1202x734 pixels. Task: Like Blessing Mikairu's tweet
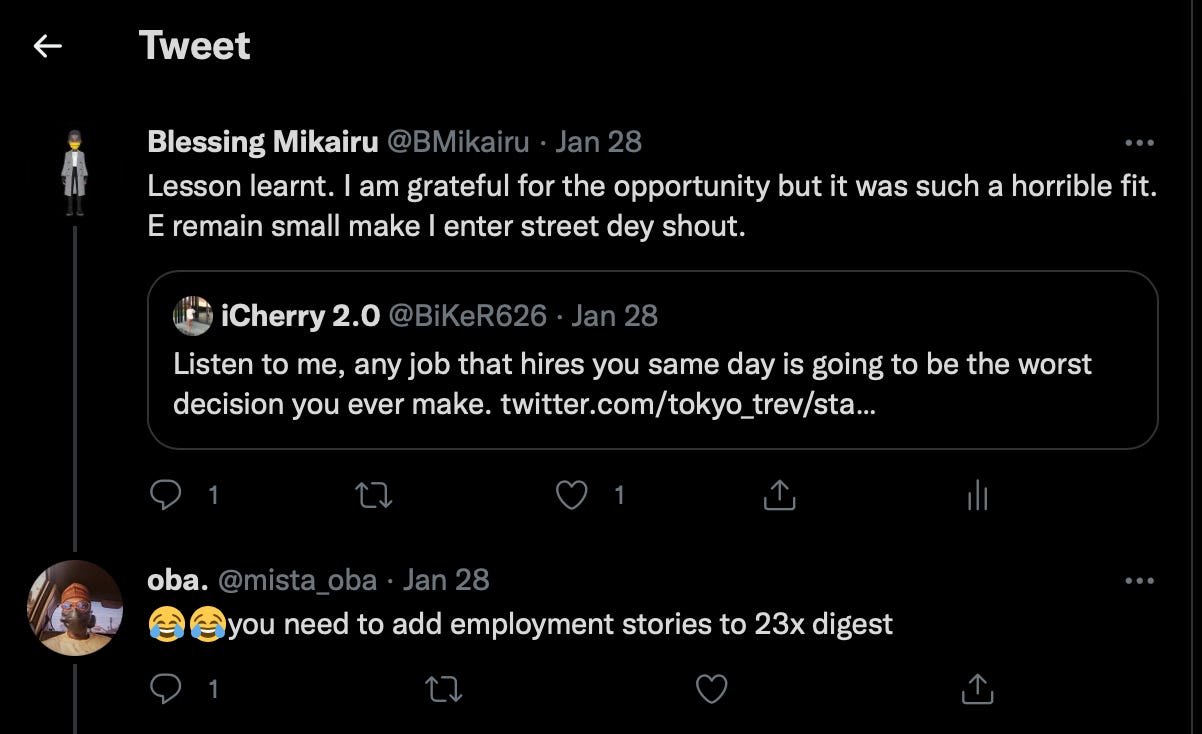point(572,495)
